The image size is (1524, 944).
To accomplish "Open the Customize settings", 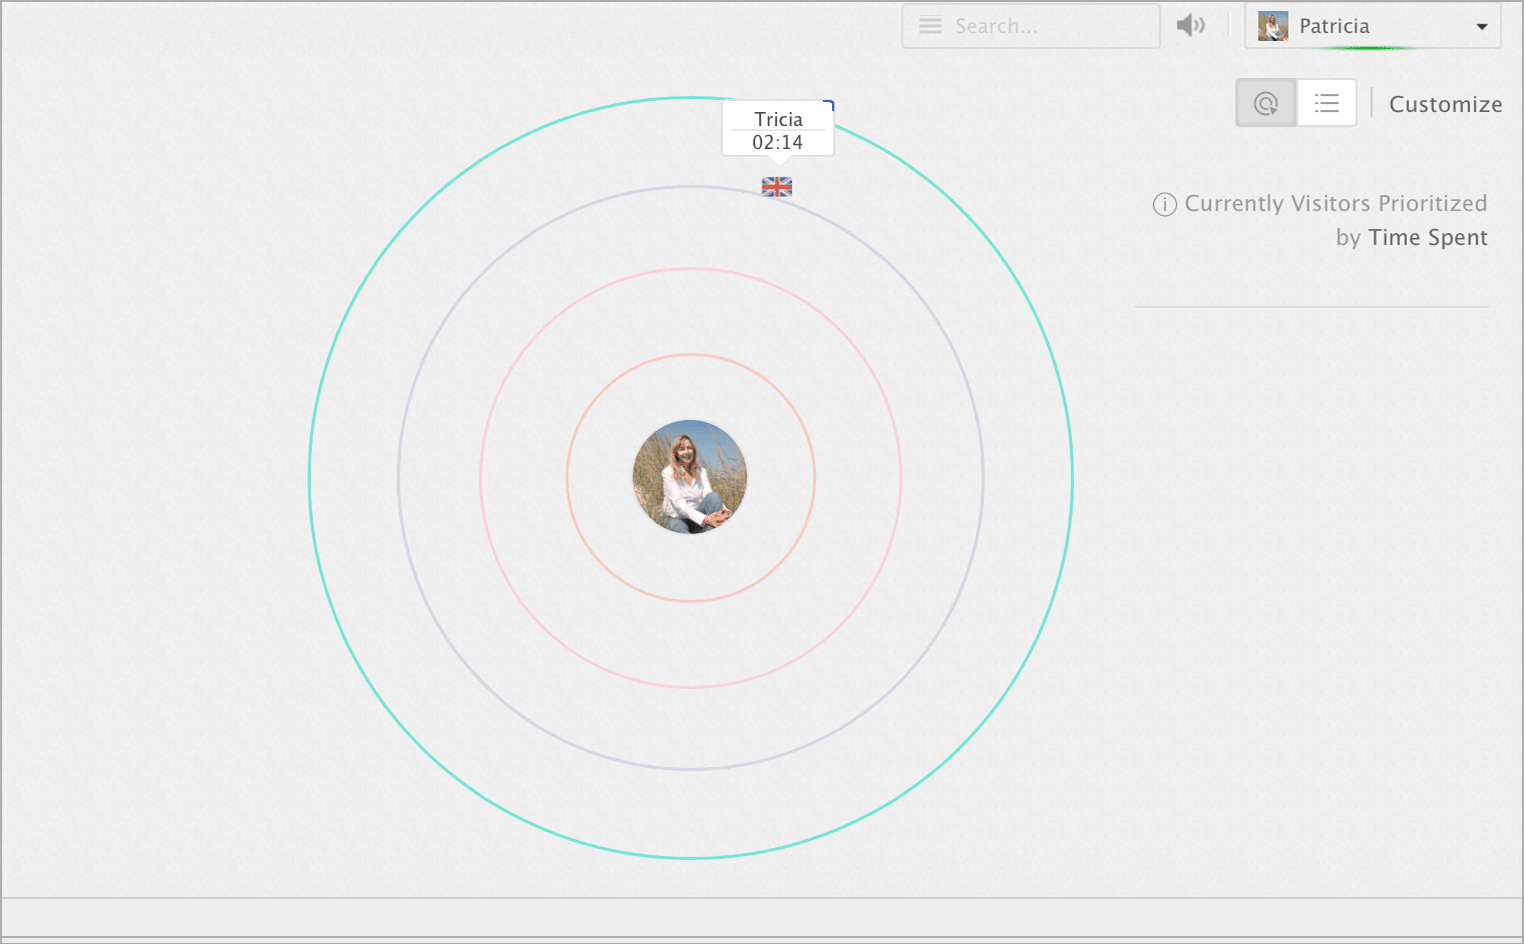I will [1445, 104].
